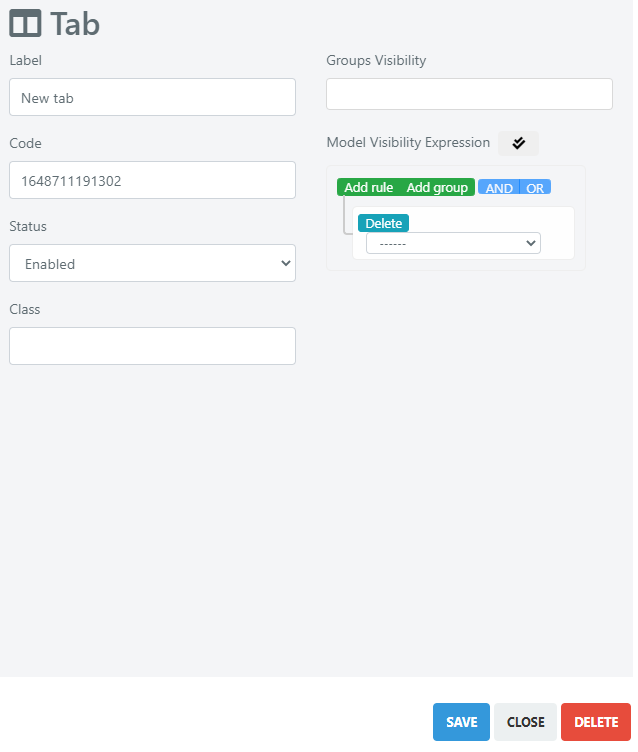This screenshot has height=752, width=638.
Task: Click the Tab layout icon in header
Action: 25,24
